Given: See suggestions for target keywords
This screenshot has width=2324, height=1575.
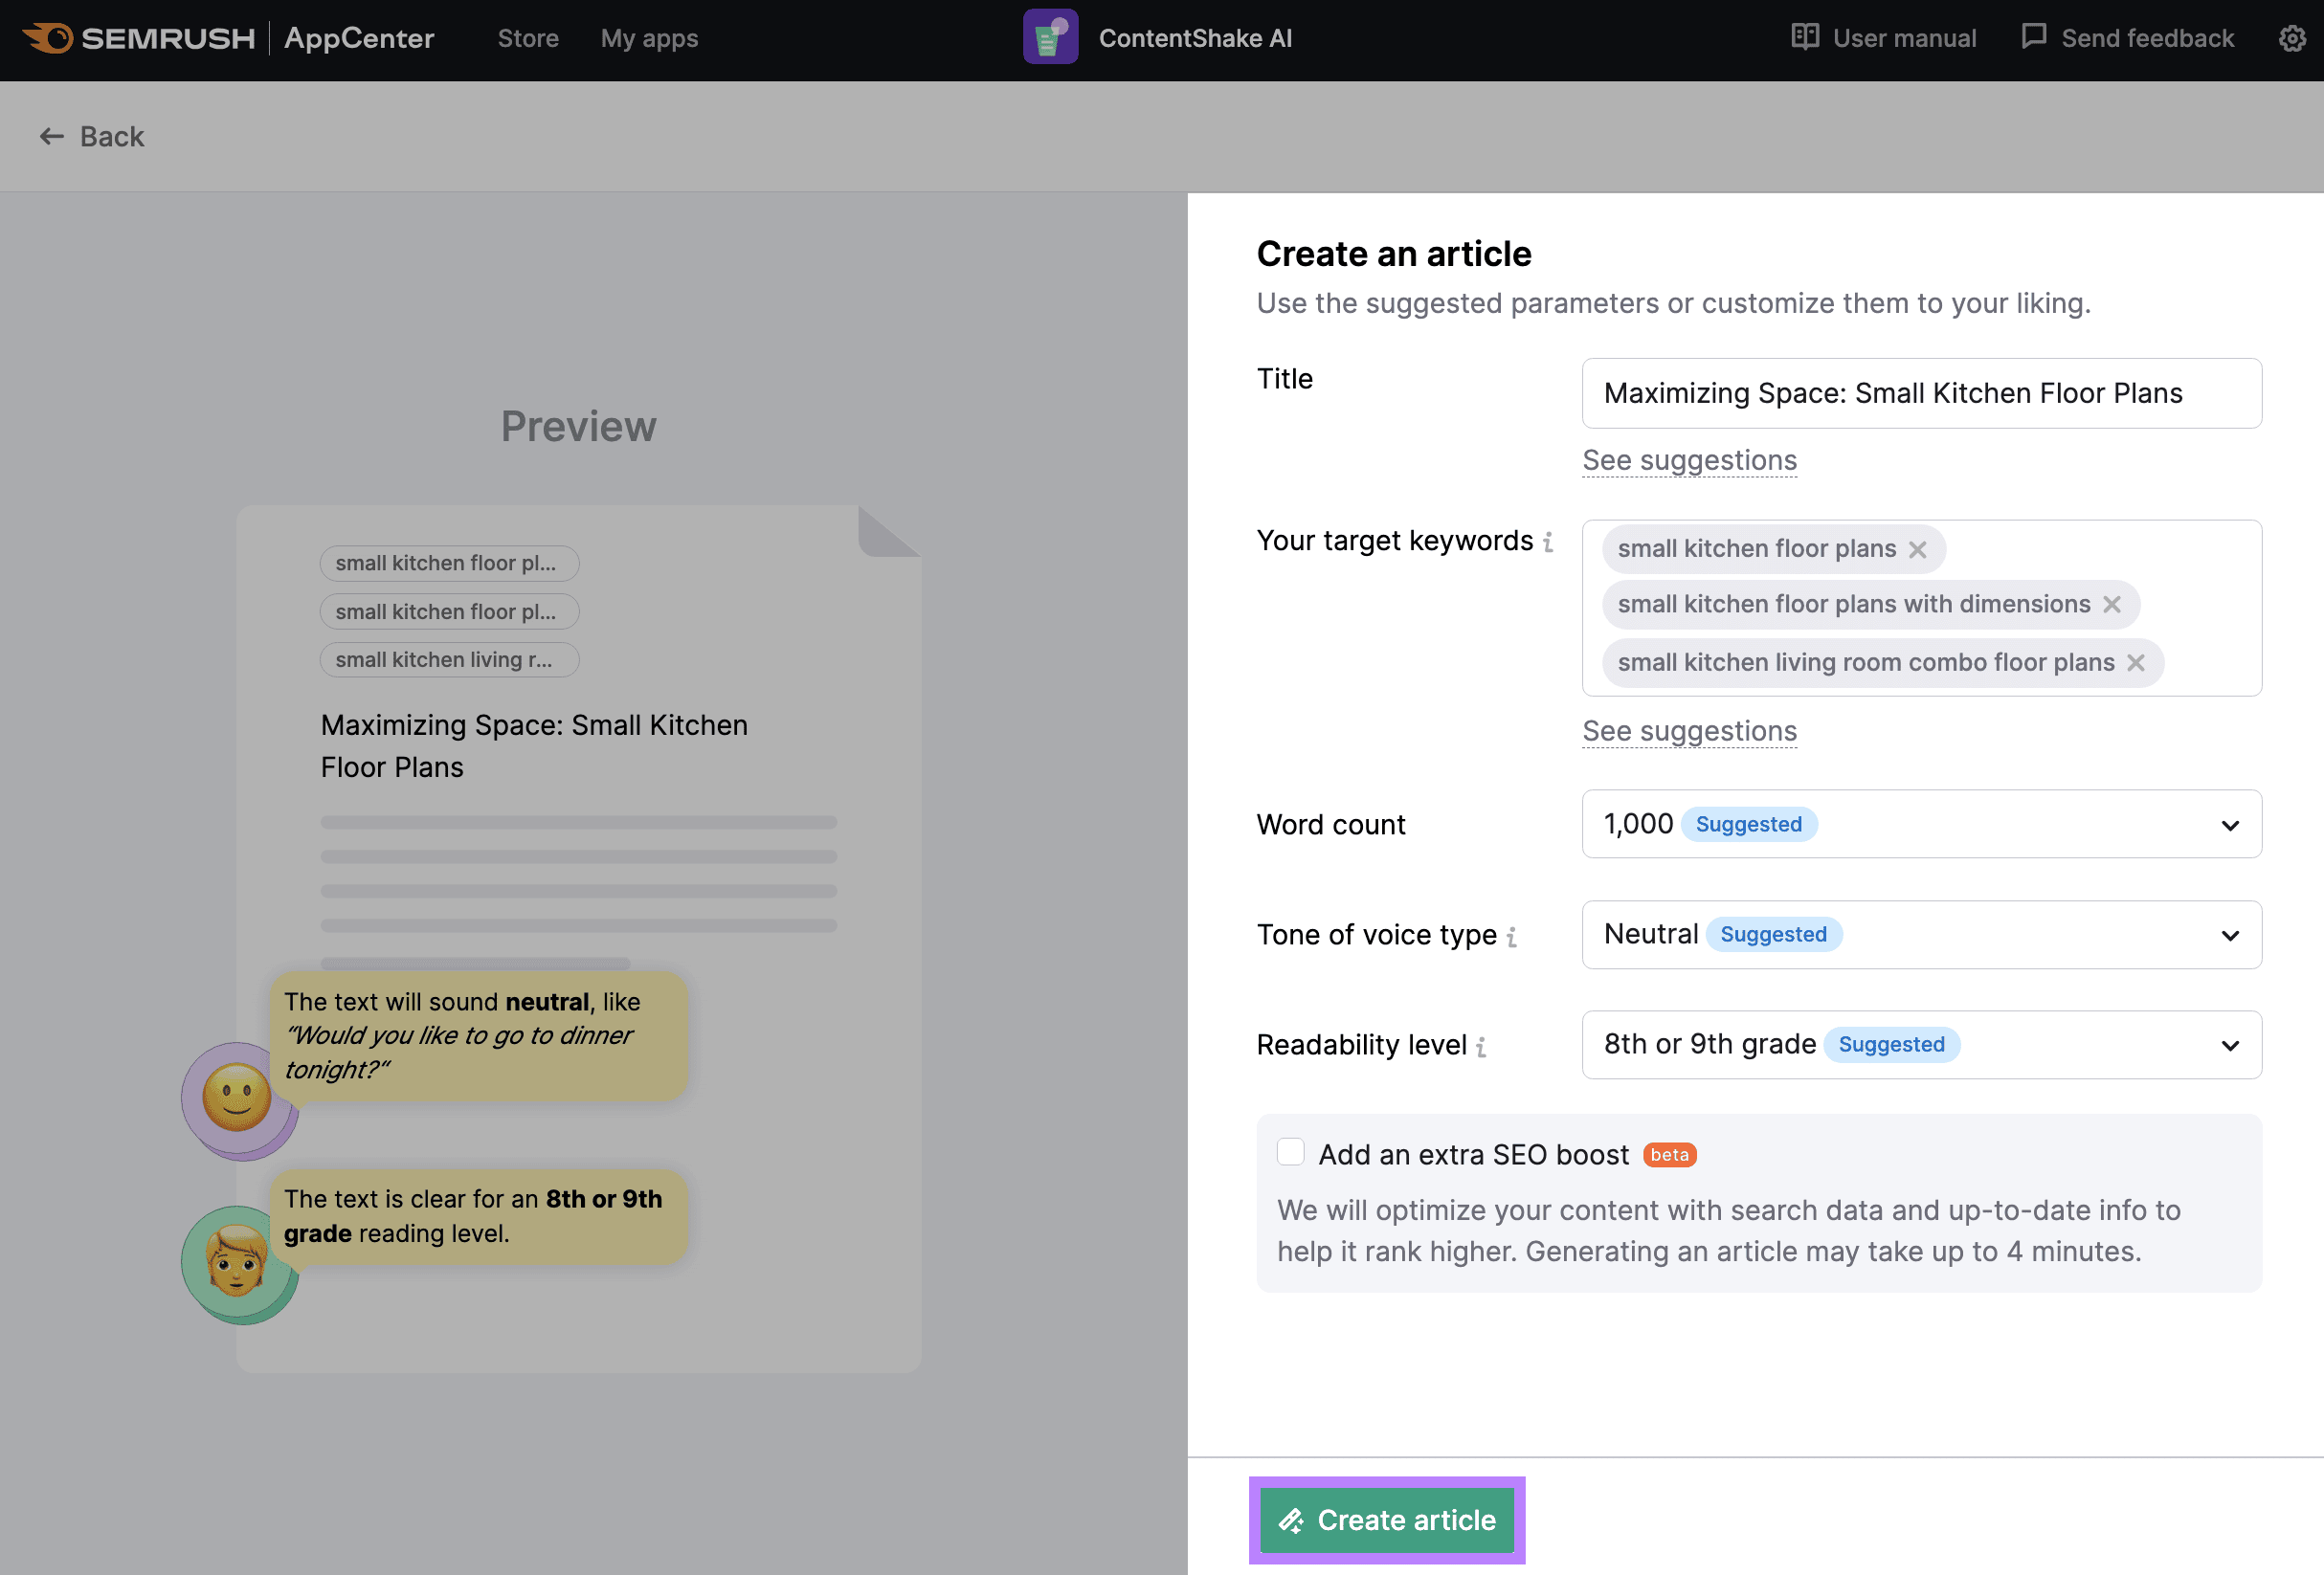Looking at the screenshot, I should (1688, 731).
